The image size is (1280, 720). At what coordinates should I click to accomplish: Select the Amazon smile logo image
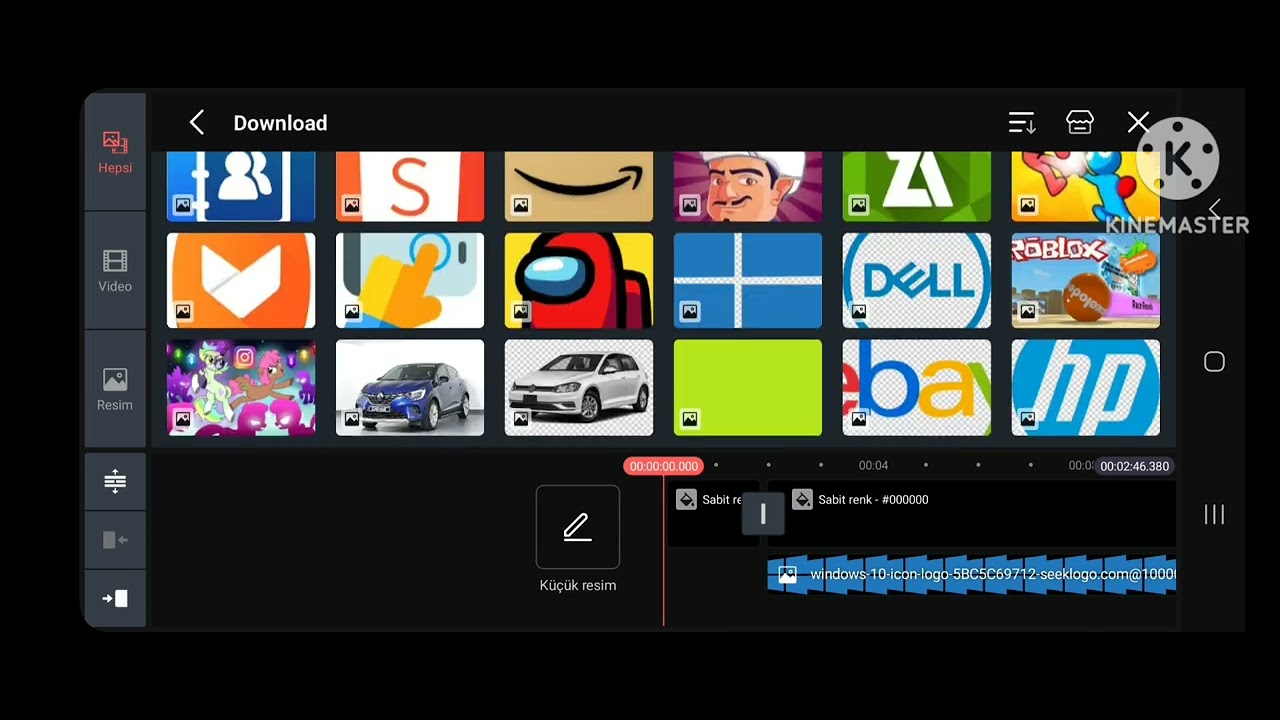click(579, 187)
